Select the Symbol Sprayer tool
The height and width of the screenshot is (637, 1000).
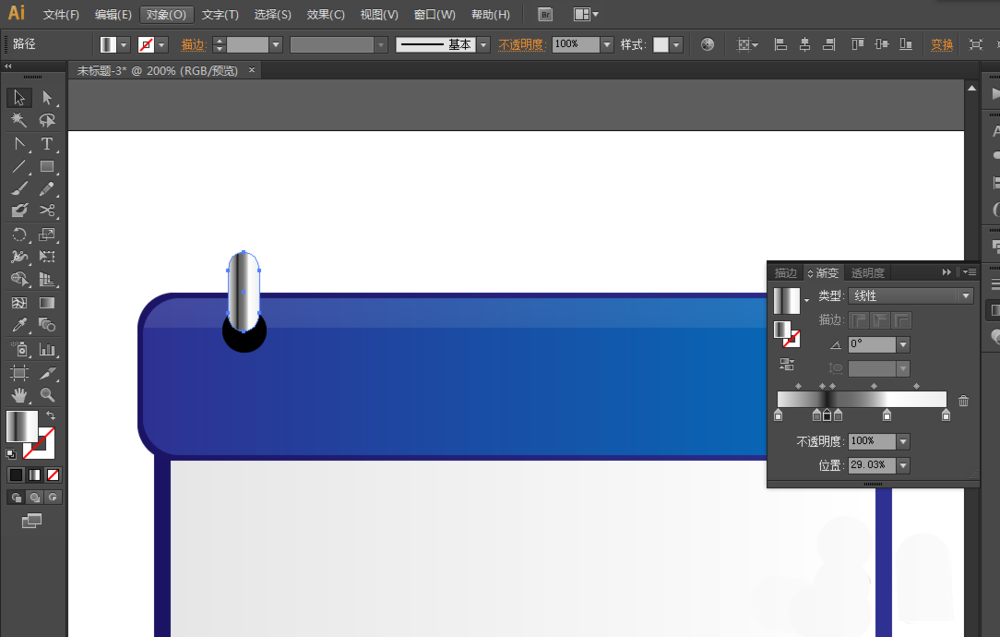(x=19, y=349)
